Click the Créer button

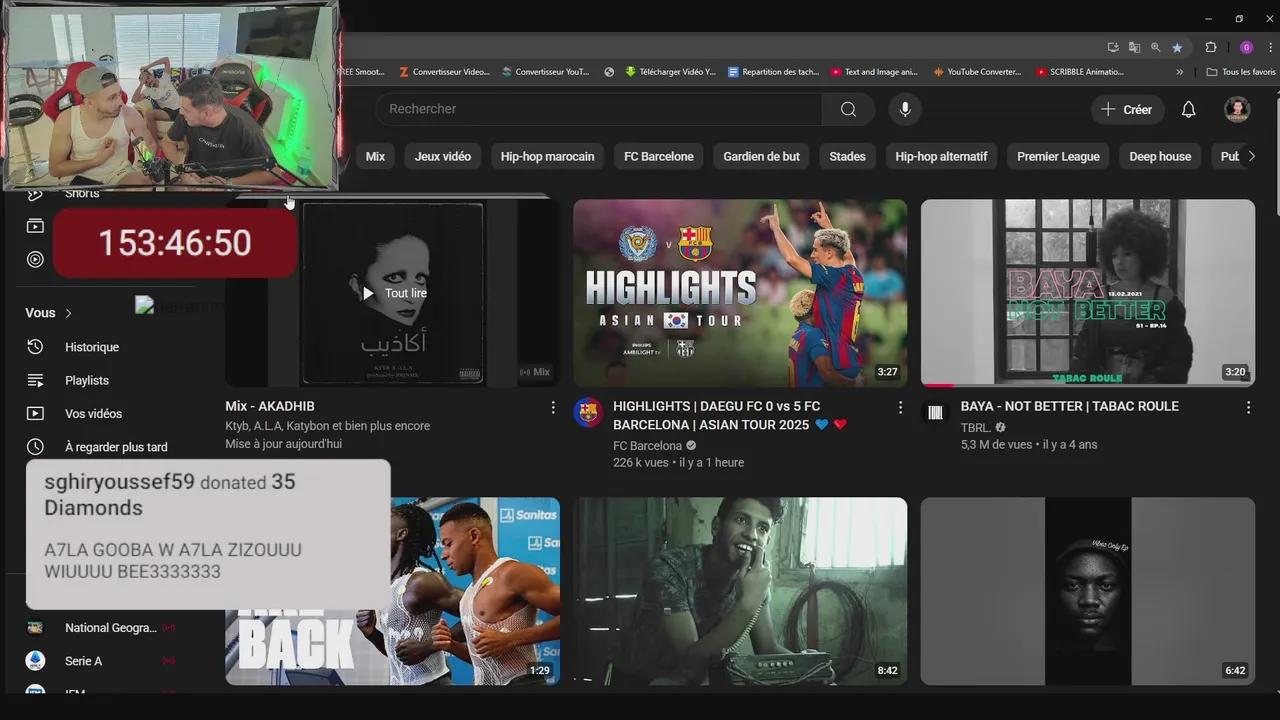point(1127,109)
